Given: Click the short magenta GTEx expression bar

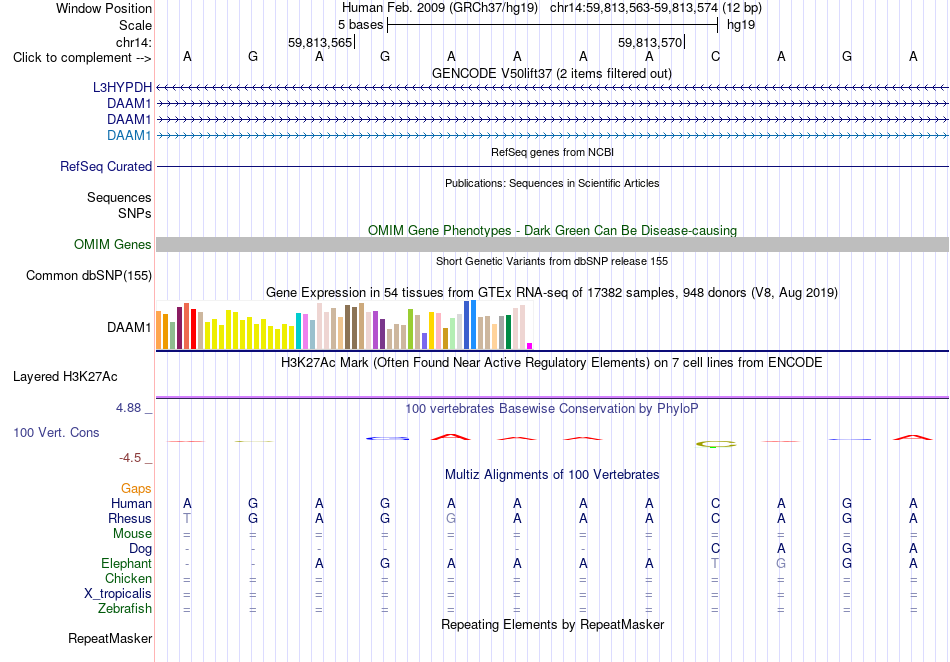Looking at the screenshot, I should point(530,346).
